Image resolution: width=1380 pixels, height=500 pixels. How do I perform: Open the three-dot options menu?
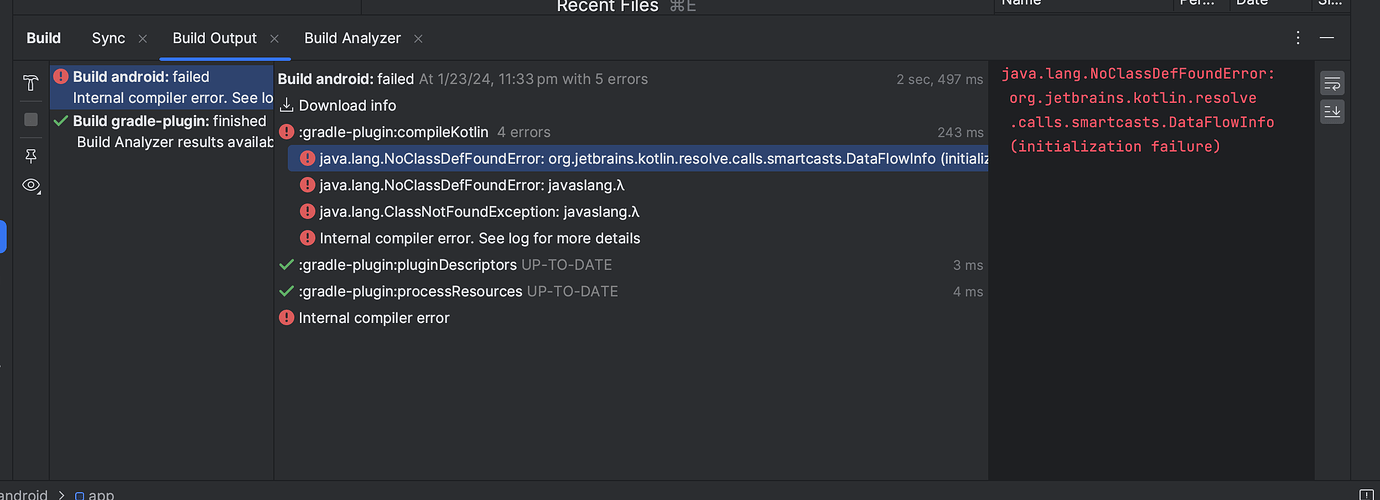(1298, 38)
